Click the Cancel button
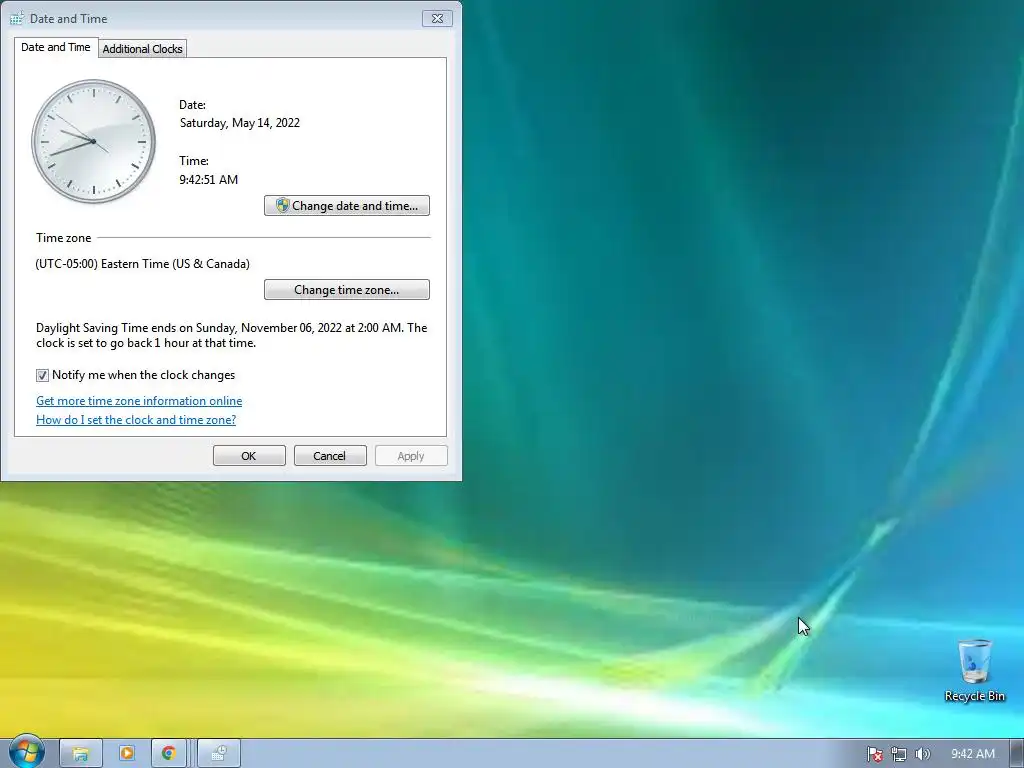 tap(330, 456)
